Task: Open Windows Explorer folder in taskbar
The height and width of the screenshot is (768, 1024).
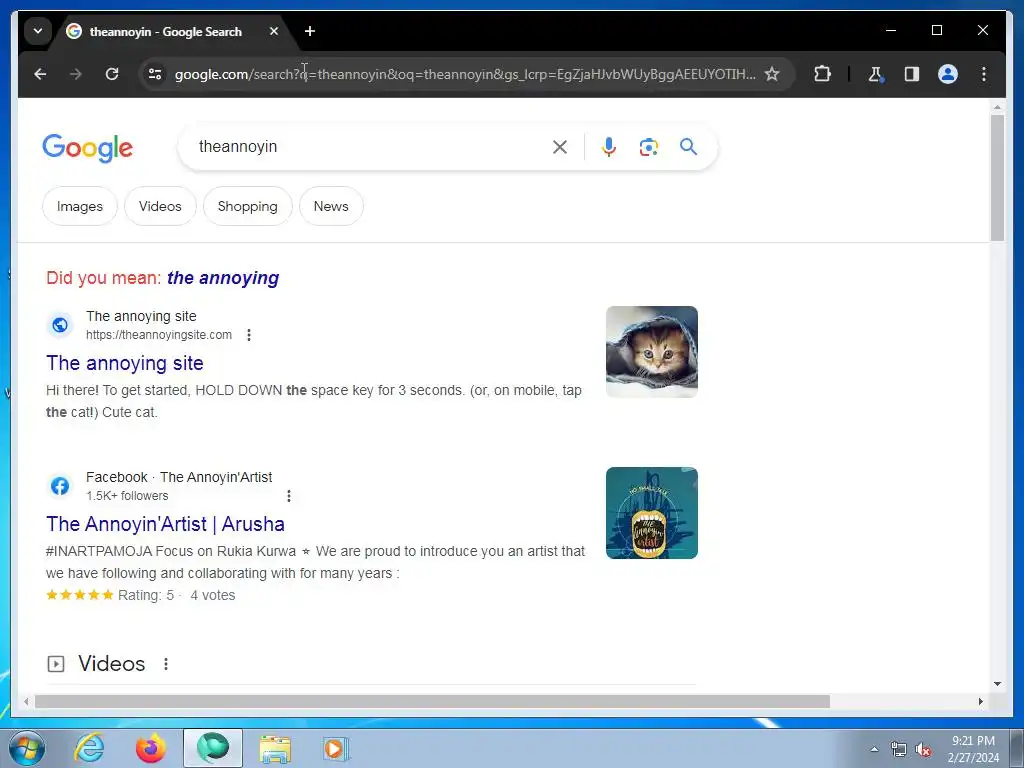Action: 275,748
